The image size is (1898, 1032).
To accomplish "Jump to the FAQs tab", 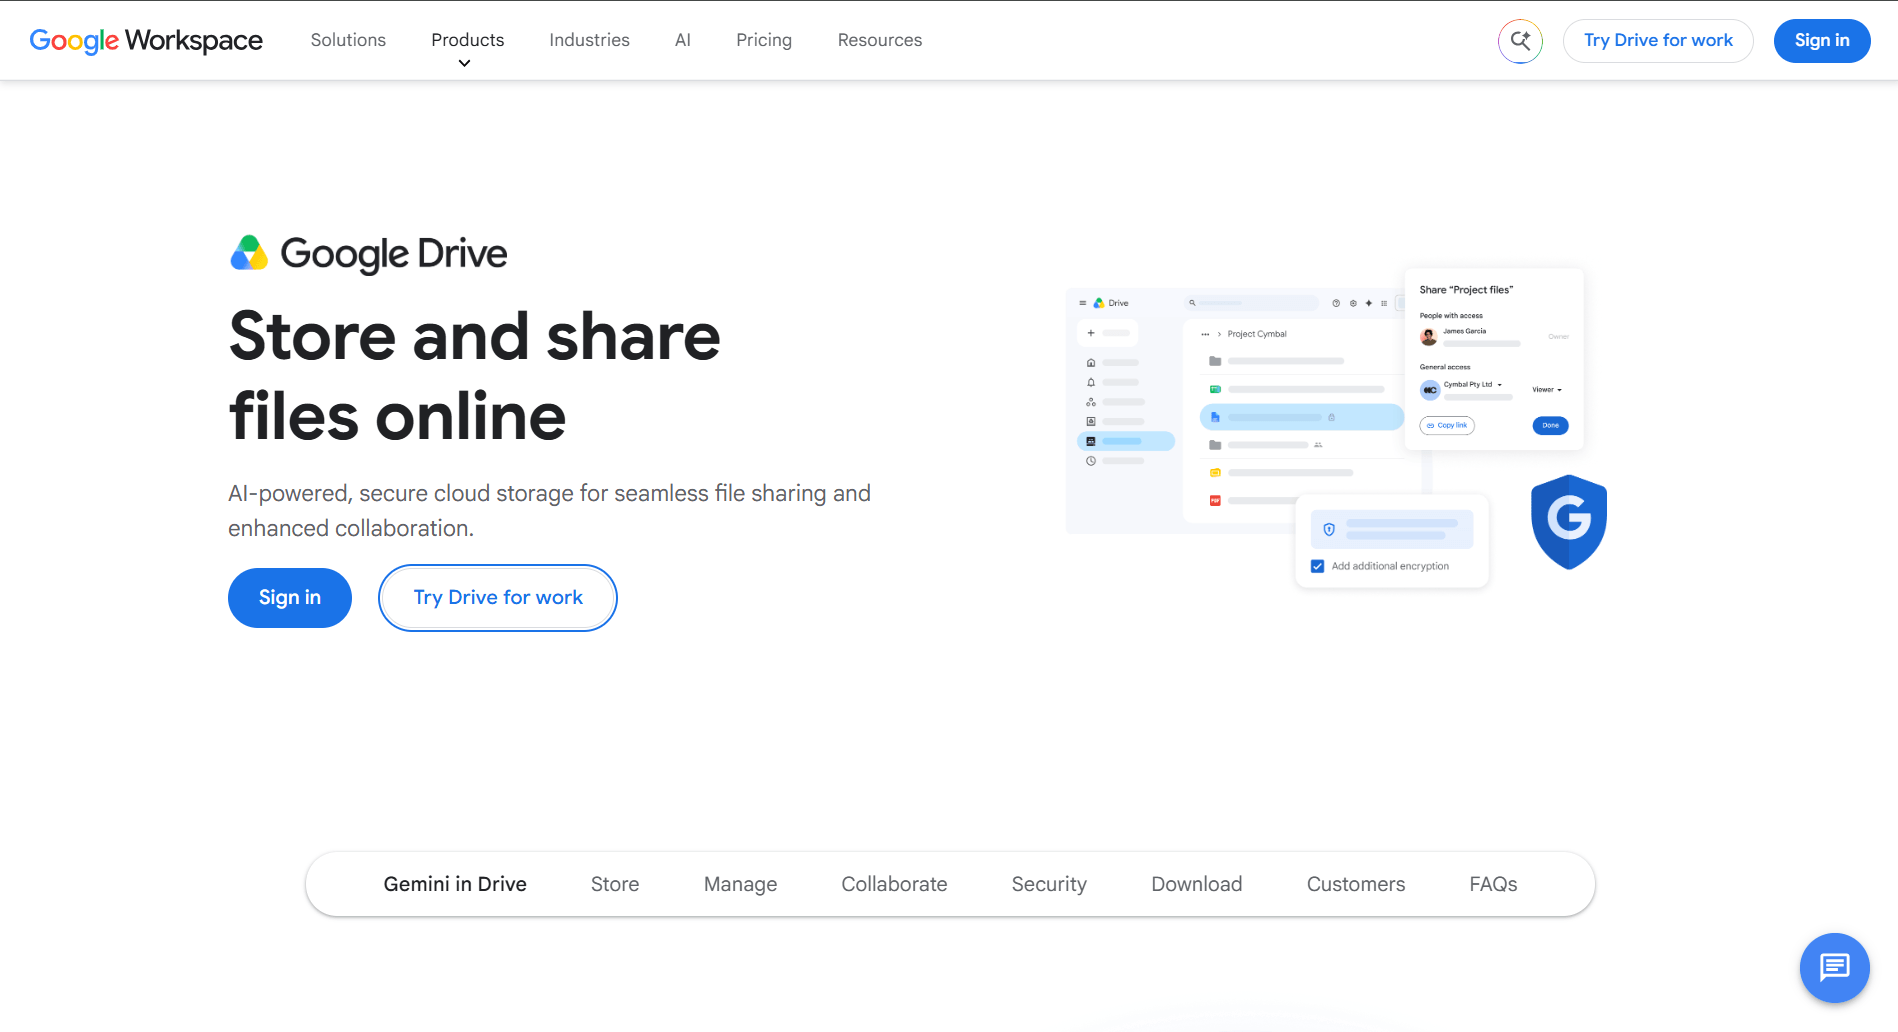I will click(1493, 884).
